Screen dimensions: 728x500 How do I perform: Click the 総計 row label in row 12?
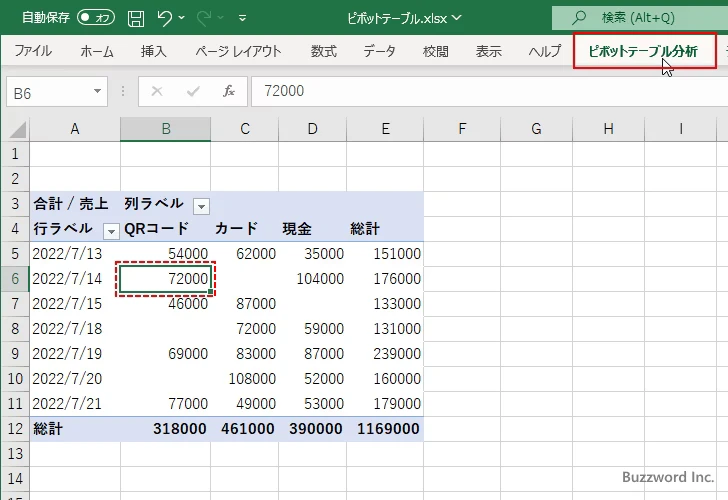pos(75,429)
